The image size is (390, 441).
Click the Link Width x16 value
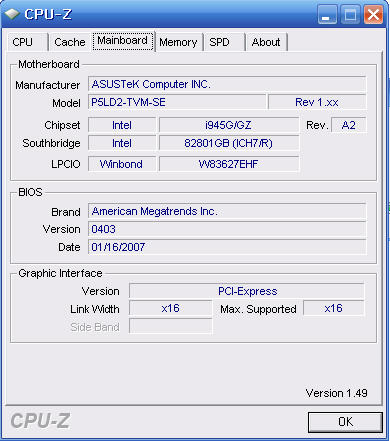(x=170, y=308)
